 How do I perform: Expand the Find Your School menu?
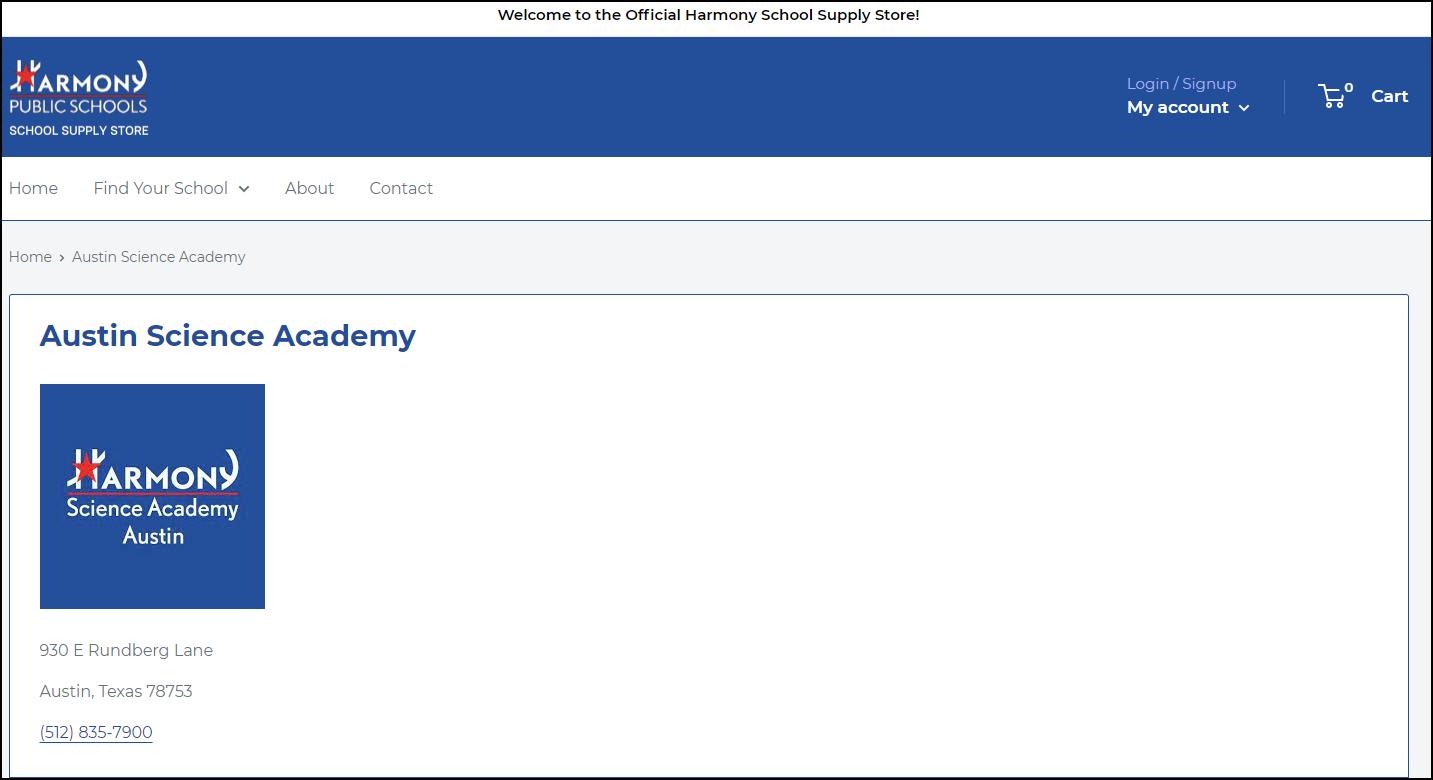tap(171, 188)
